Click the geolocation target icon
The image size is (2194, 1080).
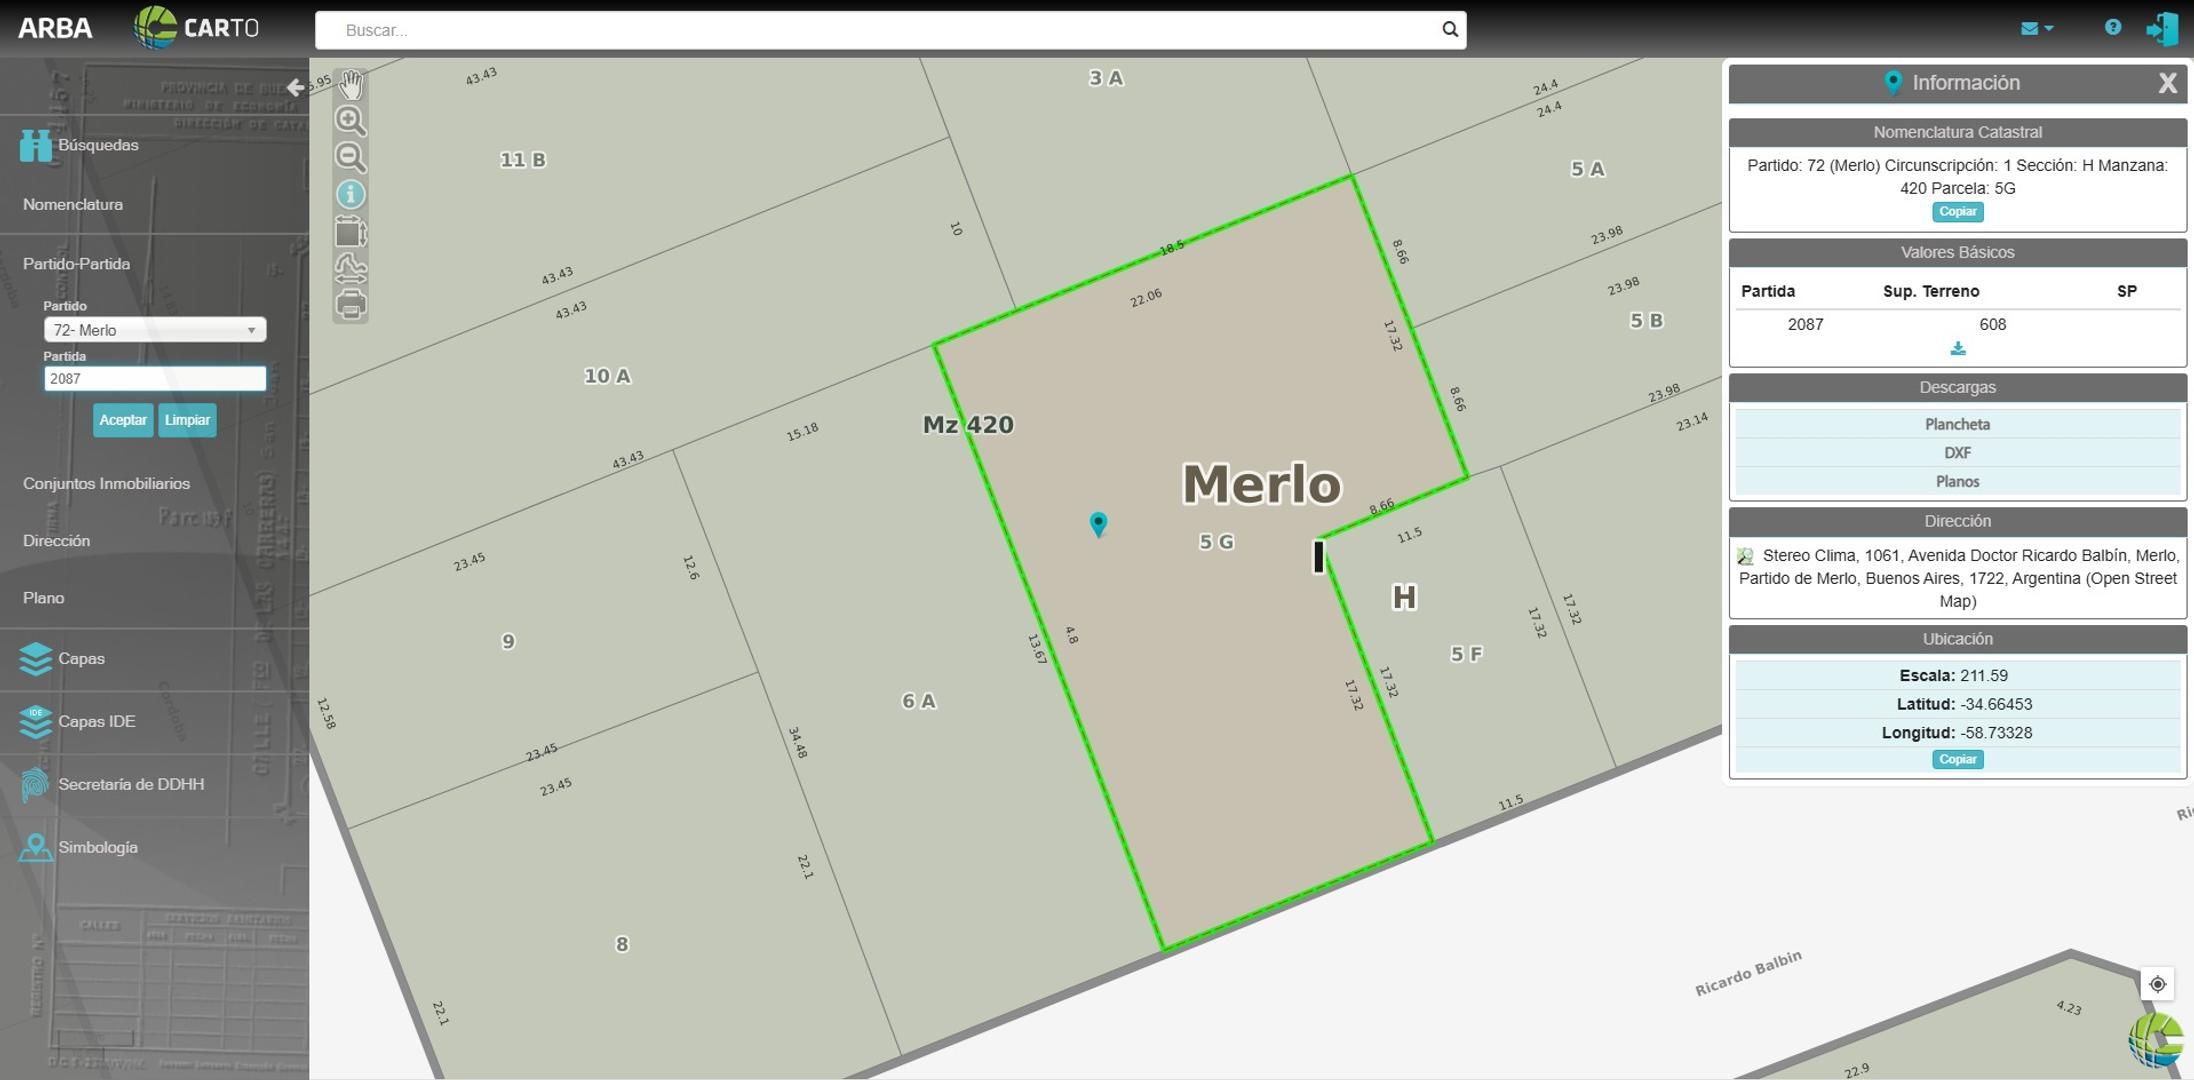coord(2157,984)
